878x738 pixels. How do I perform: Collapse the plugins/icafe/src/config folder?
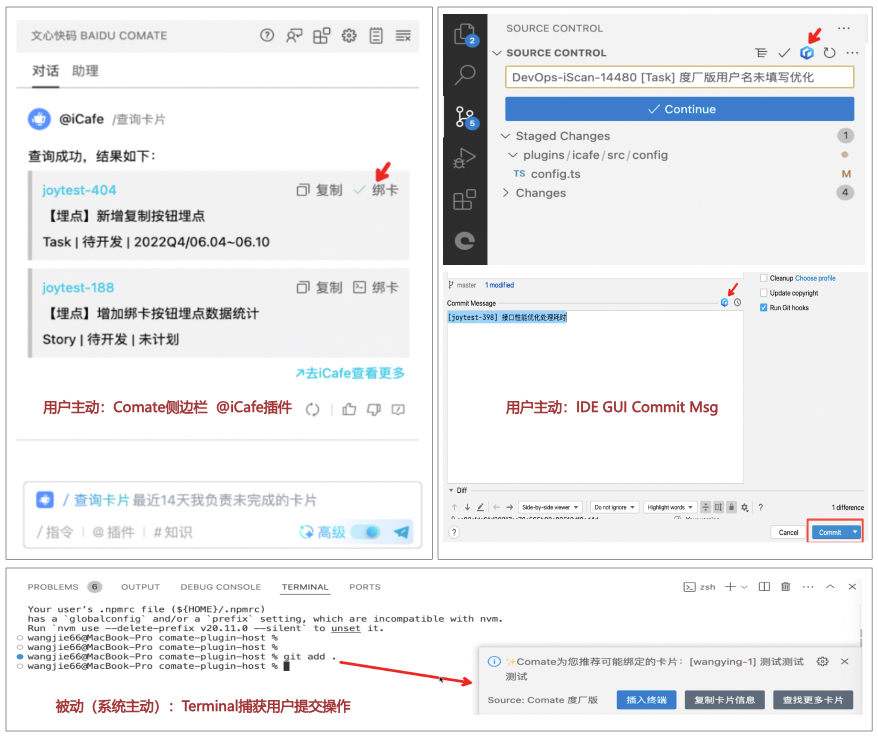click(513, 155)
